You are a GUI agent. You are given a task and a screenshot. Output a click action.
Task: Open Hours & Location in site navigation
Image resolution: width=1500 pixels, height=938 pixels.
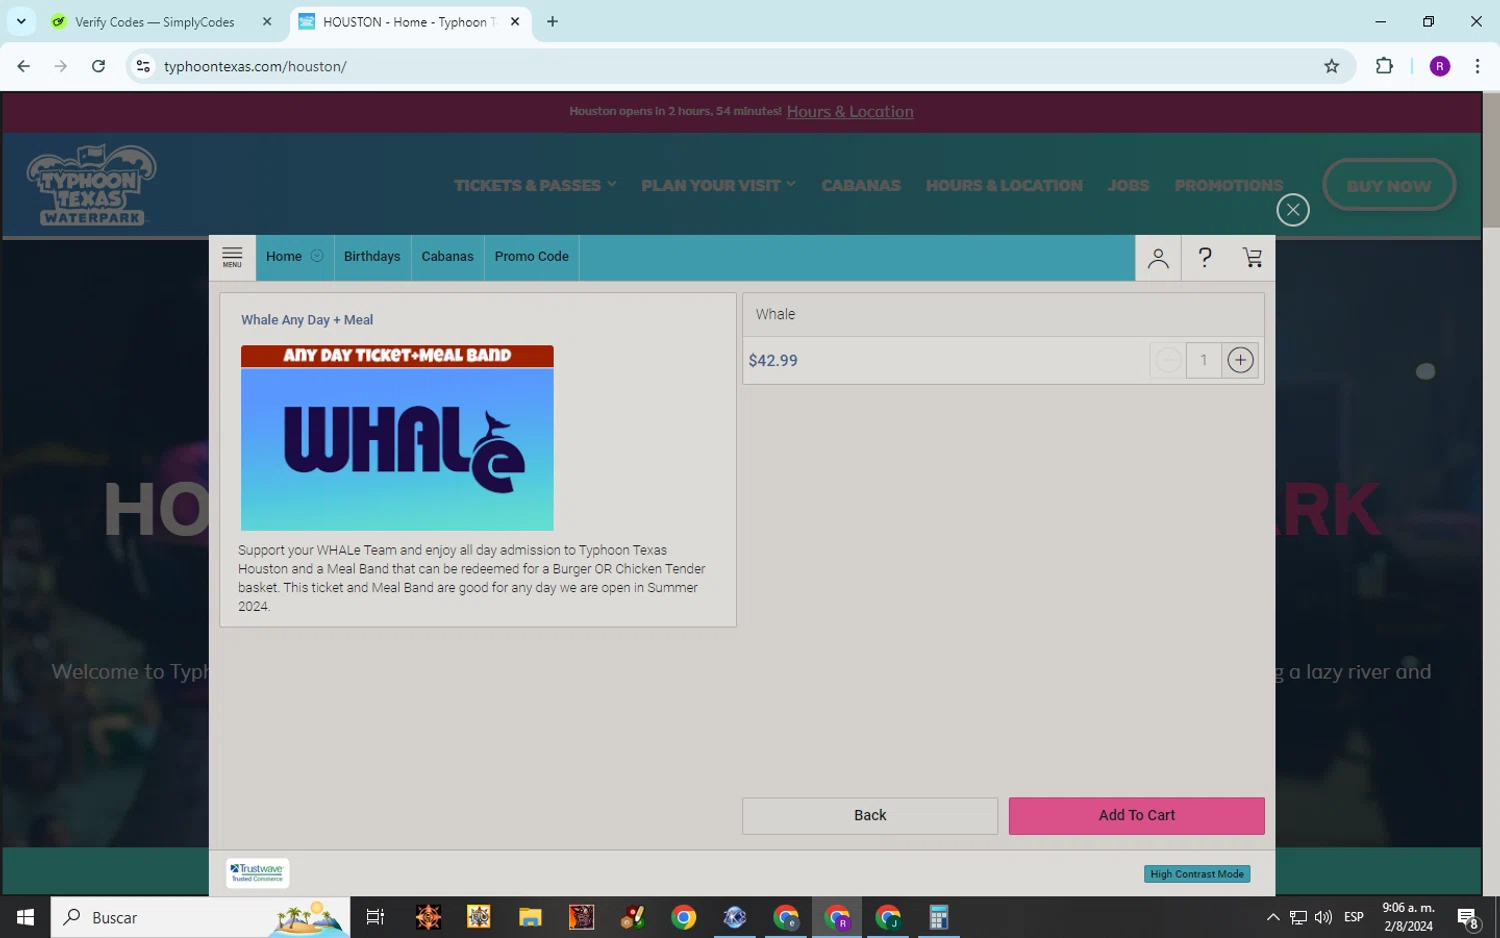[1004, 186]
